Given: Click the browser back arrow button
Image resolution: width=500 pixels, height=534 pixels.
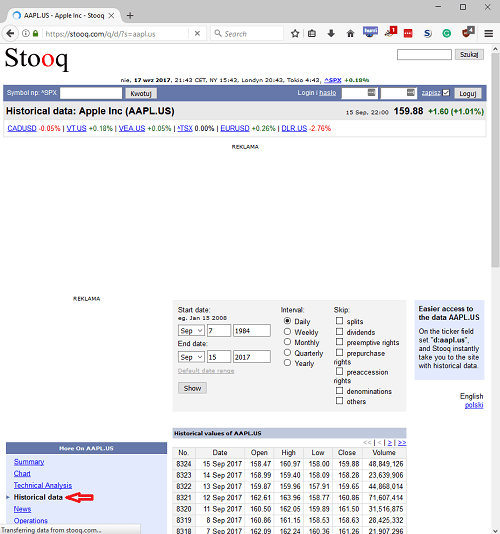Looking at the screenshot, I should point(10,33).
